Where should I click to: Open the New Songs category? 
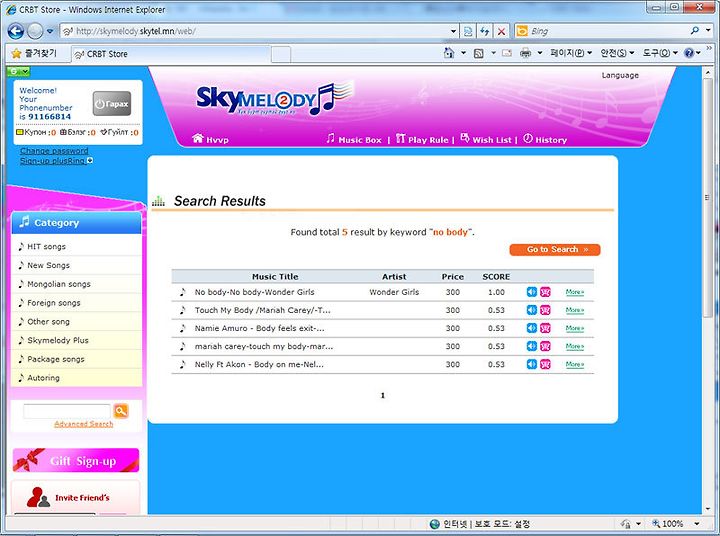77,265
